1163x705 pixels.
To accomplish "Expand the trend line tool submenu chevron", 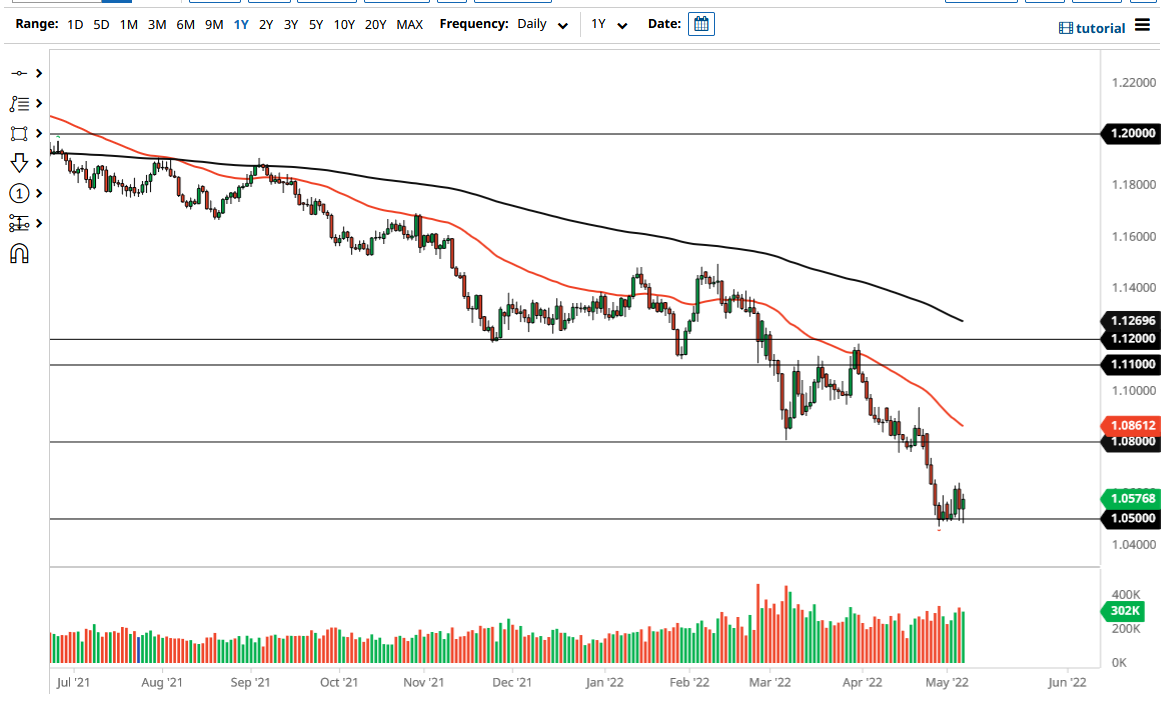I will (x=38, y=72).
